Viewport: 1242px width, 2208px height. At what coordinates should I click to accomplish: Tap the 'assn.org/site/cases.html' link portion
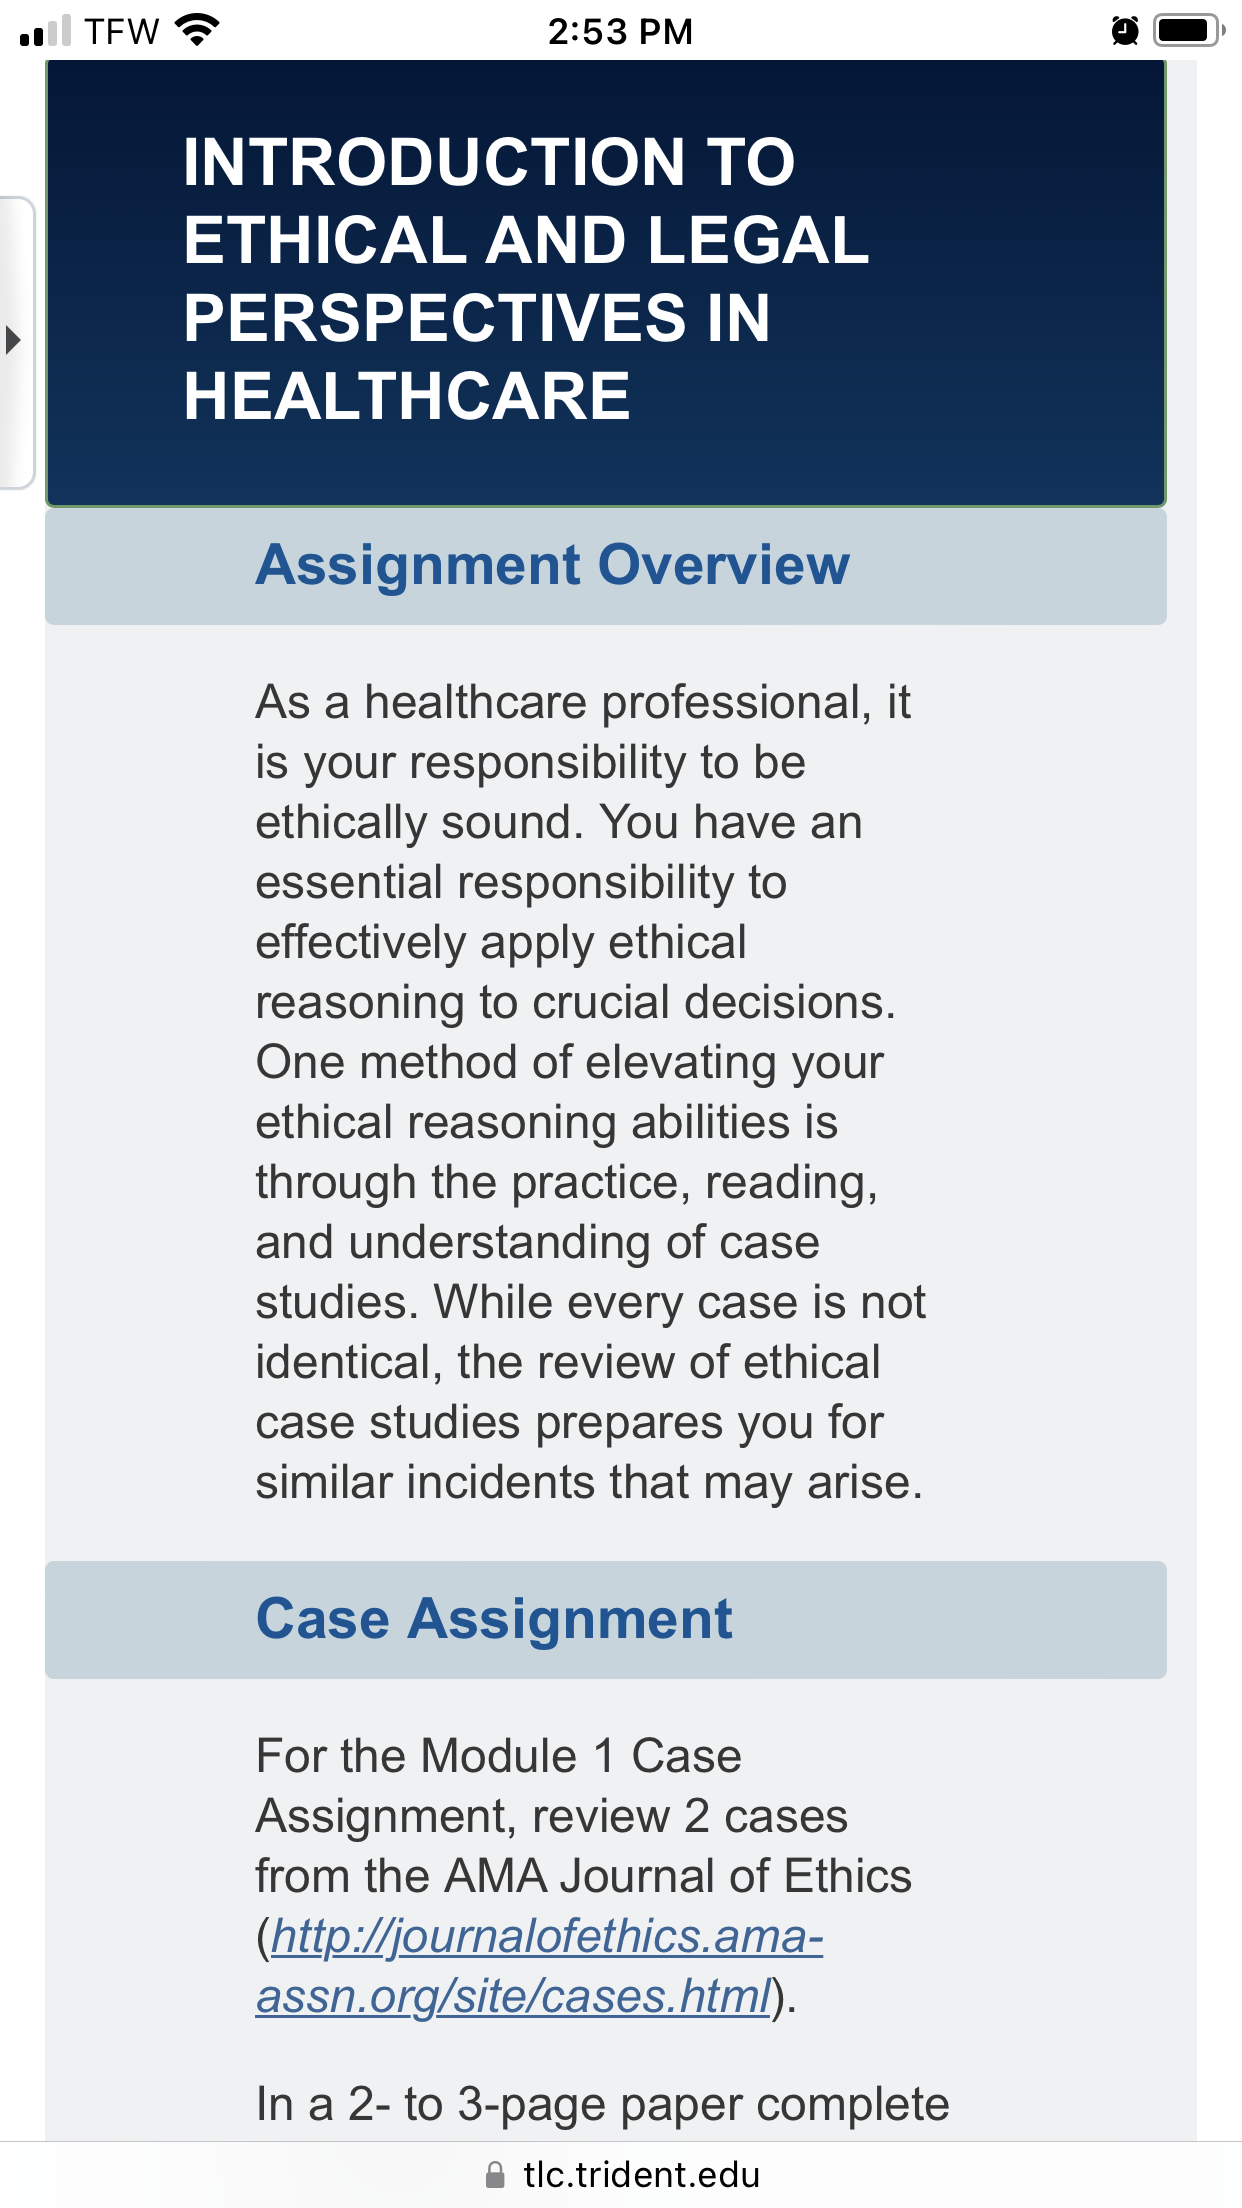point(514,1996)
